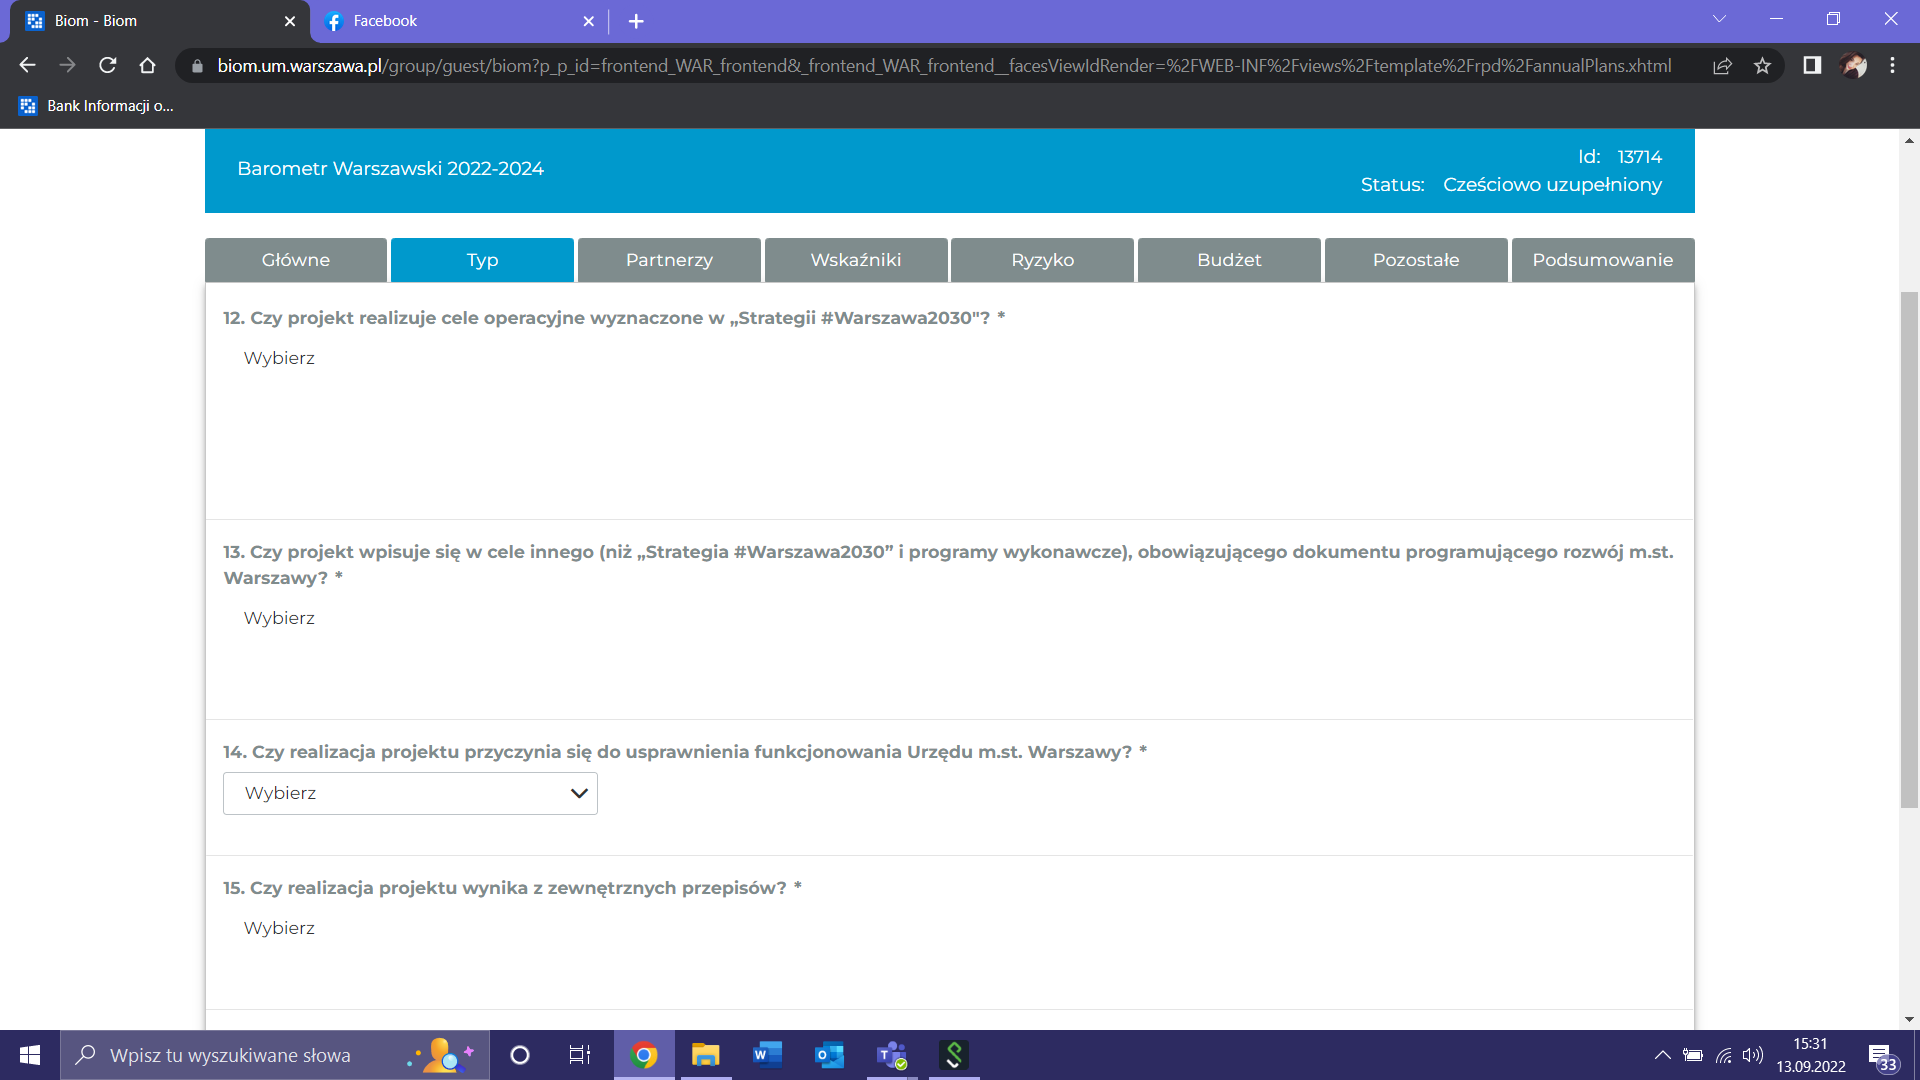The width and height of the screenshot is (1920, 1080).
Task: Open Chrome three-dot menu
Action: (x=1892, y=66)
